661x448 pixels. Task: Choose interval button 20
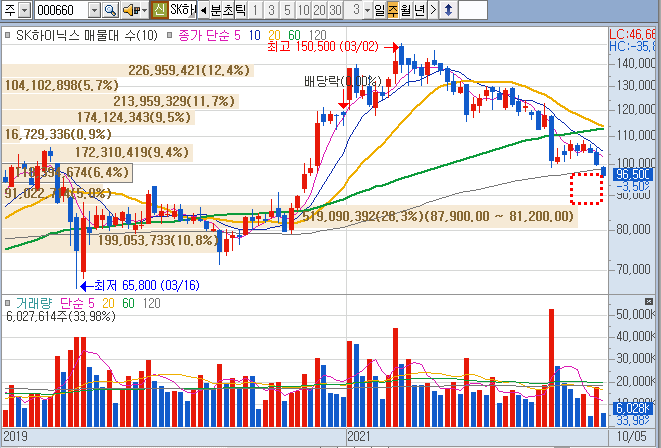pyautogui.click(x=319, y=10)
